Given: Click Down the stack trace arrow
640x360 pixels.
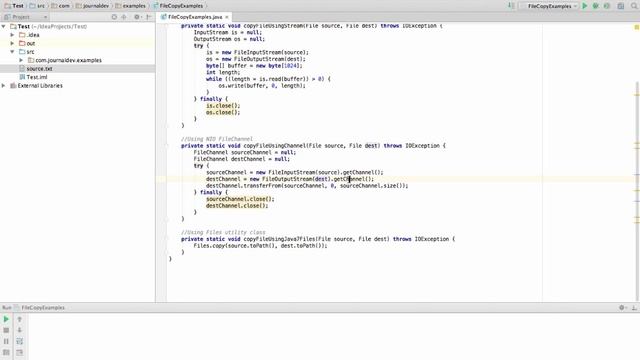Looking at the screenshot, I should tap(19, 330).
